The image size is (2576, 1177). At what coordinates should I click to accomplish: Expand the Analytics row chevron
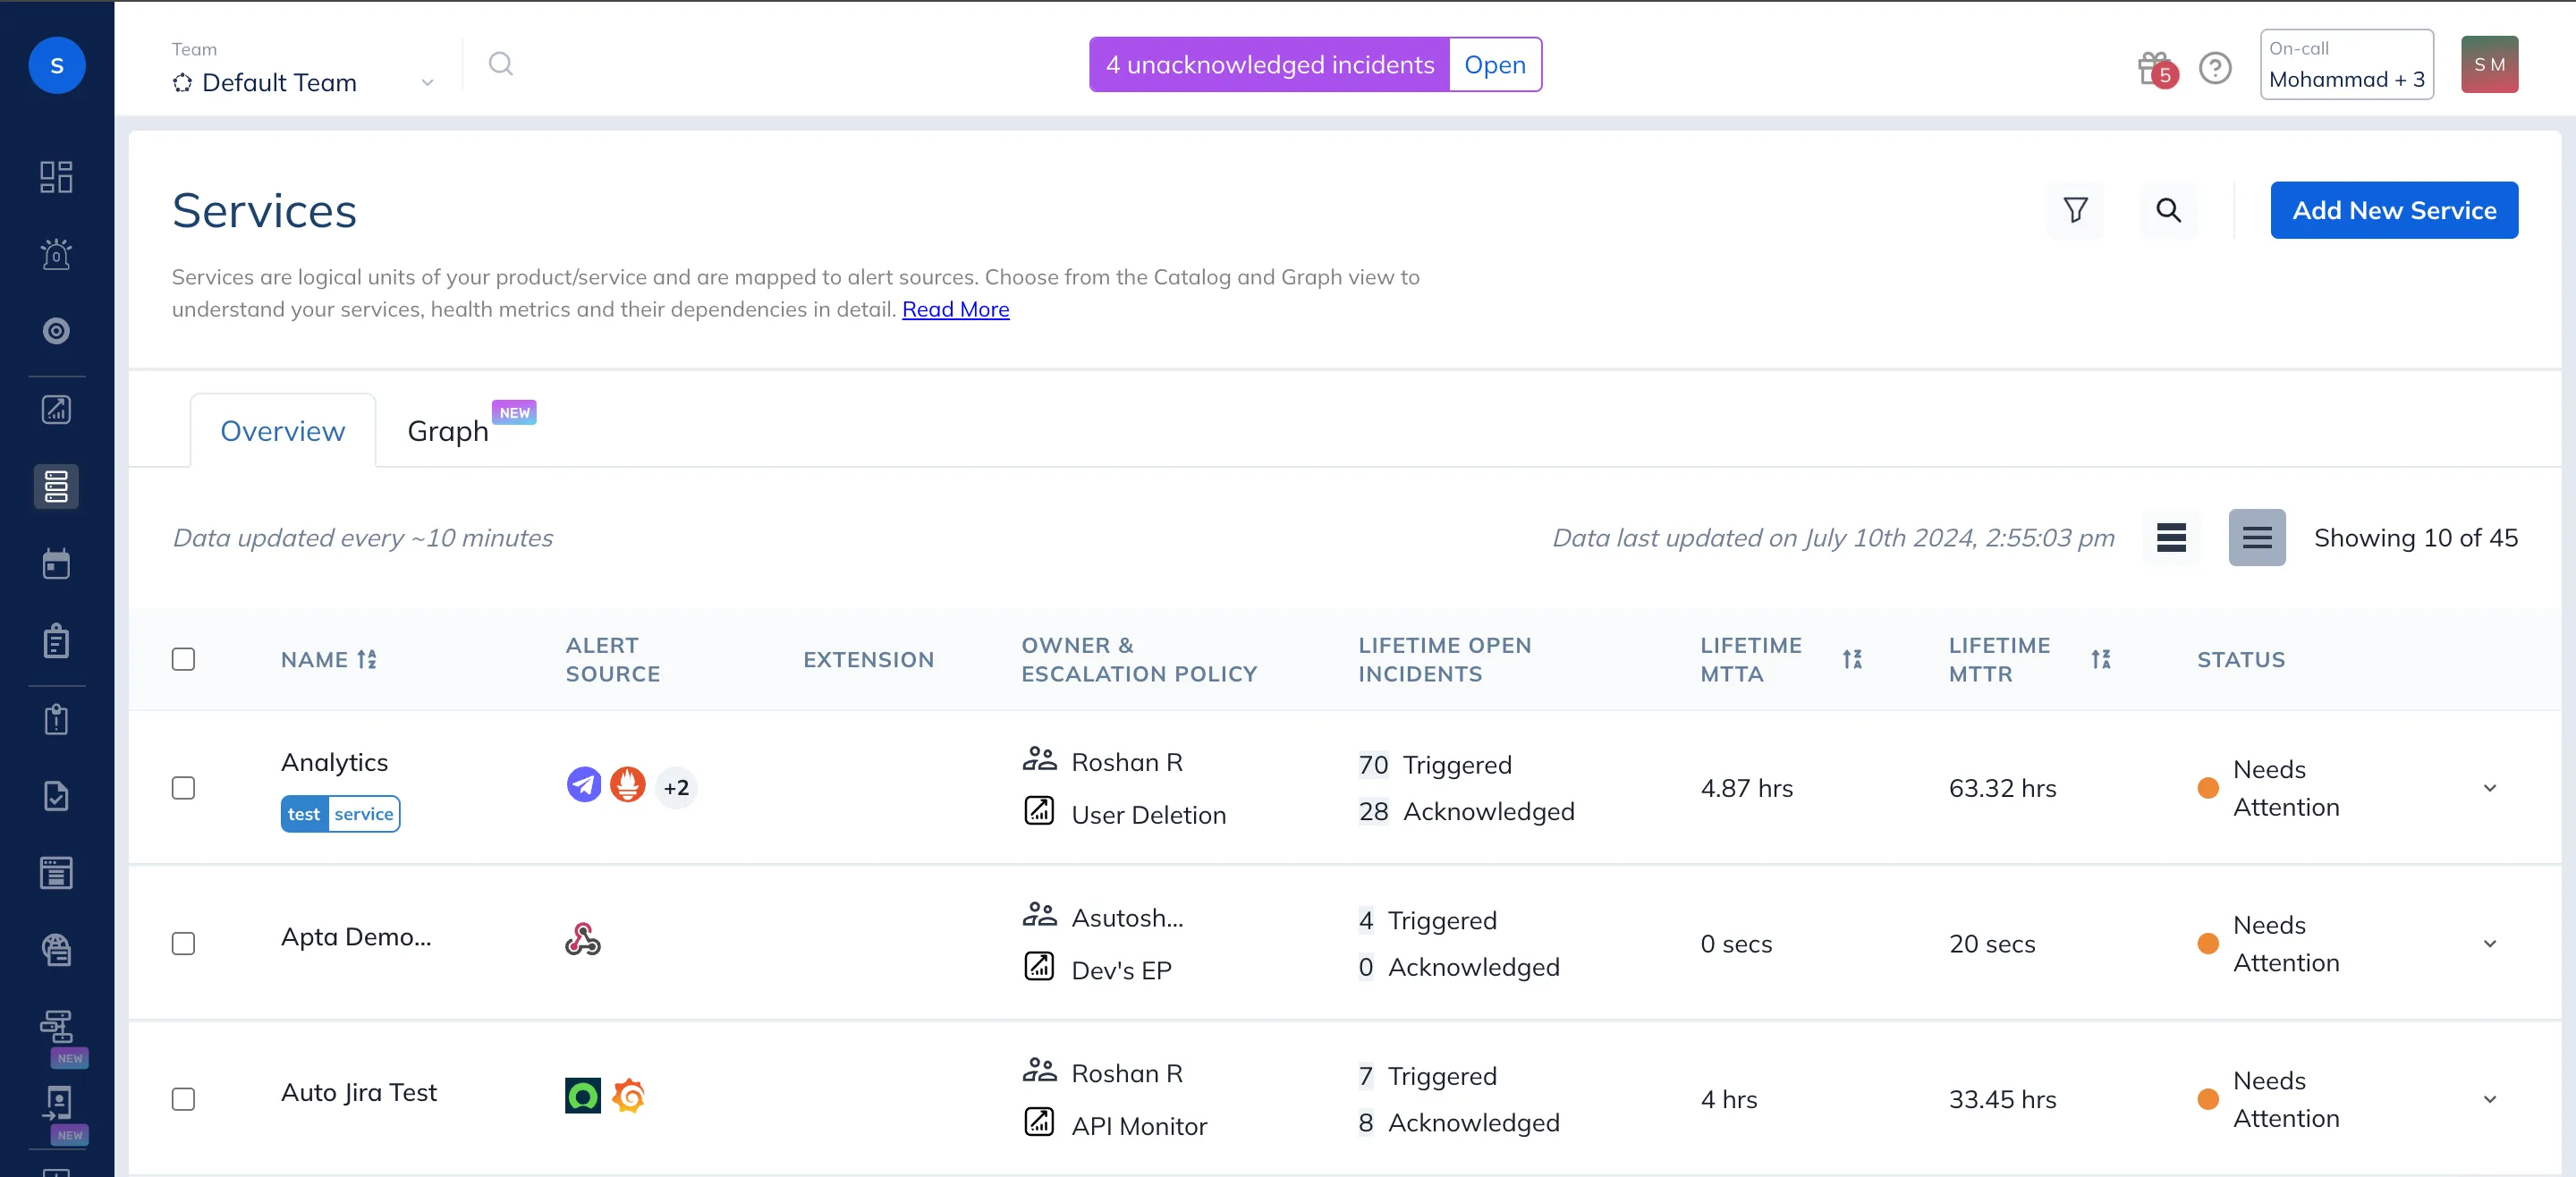2489,788
